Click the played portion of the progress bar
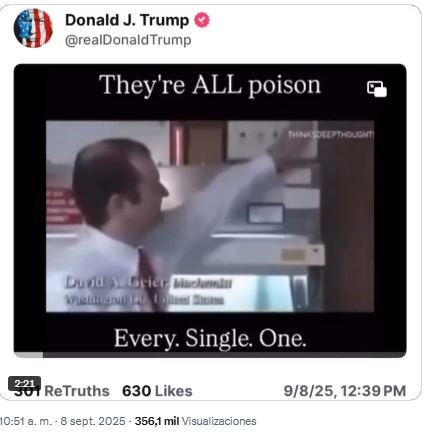The image size is (425, 433). [28, 355]
